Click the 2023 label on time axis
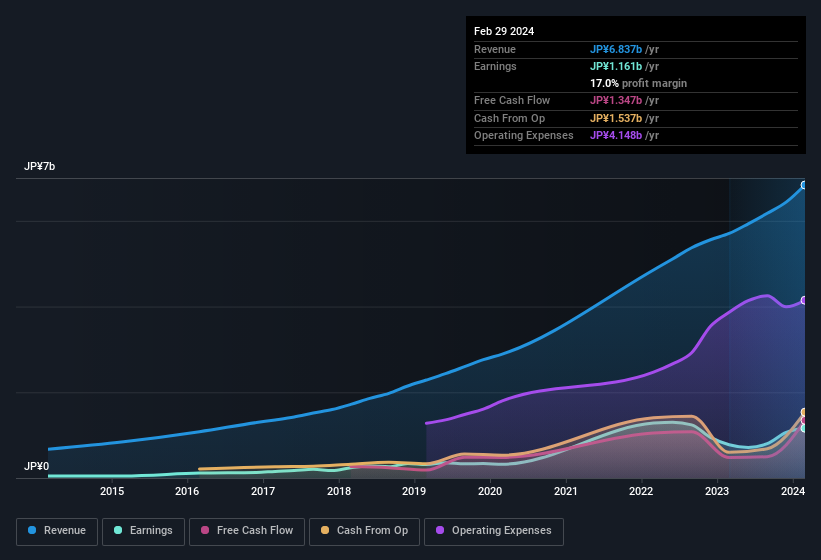The image size is (821, 560). pyautogui.click(x=717, y=491)
